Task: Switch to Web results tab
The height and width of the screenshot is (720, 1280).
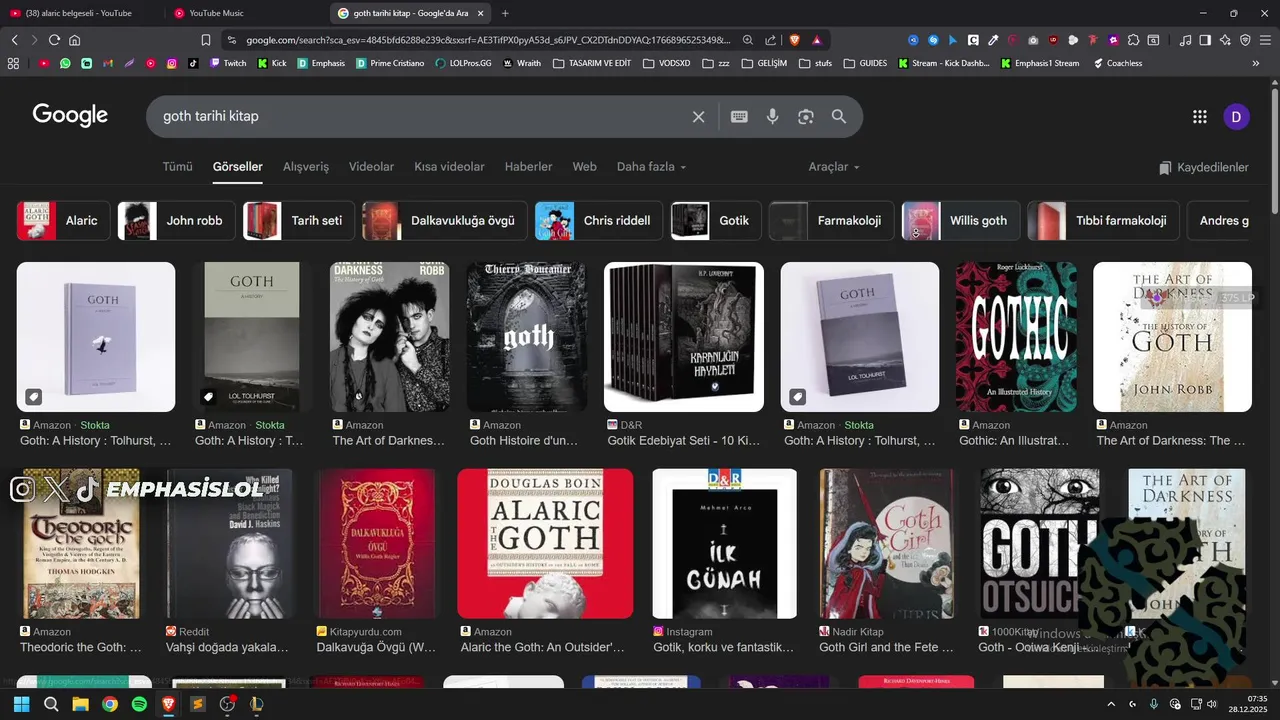Action: (584, 167)
